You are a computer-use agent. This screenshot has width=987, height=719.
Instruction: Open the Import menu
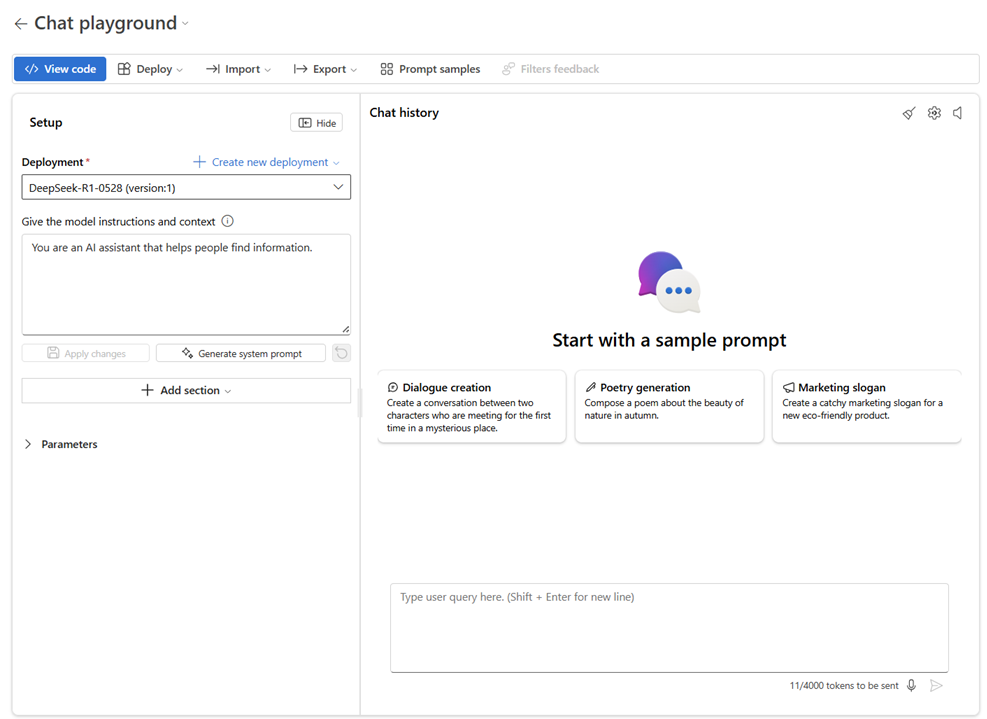238,69
